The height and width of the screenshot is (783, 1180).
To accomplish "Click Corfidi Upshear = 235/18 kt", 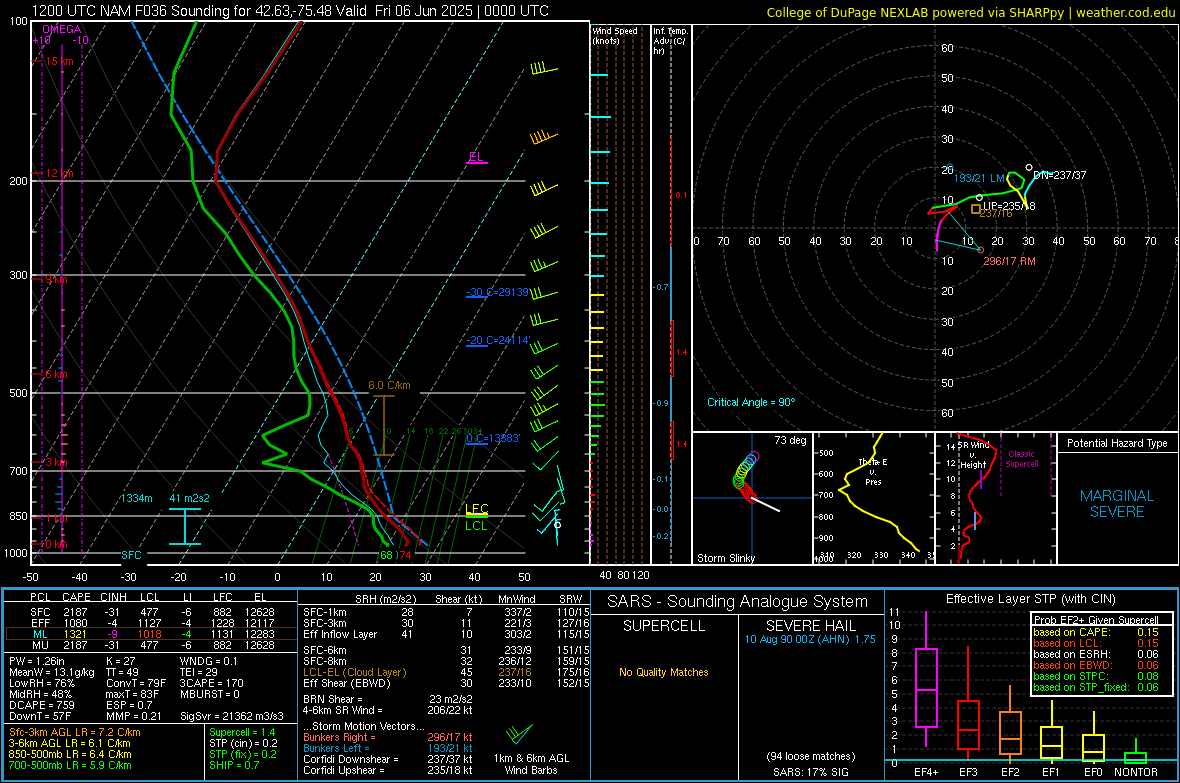I will [388, 770].
